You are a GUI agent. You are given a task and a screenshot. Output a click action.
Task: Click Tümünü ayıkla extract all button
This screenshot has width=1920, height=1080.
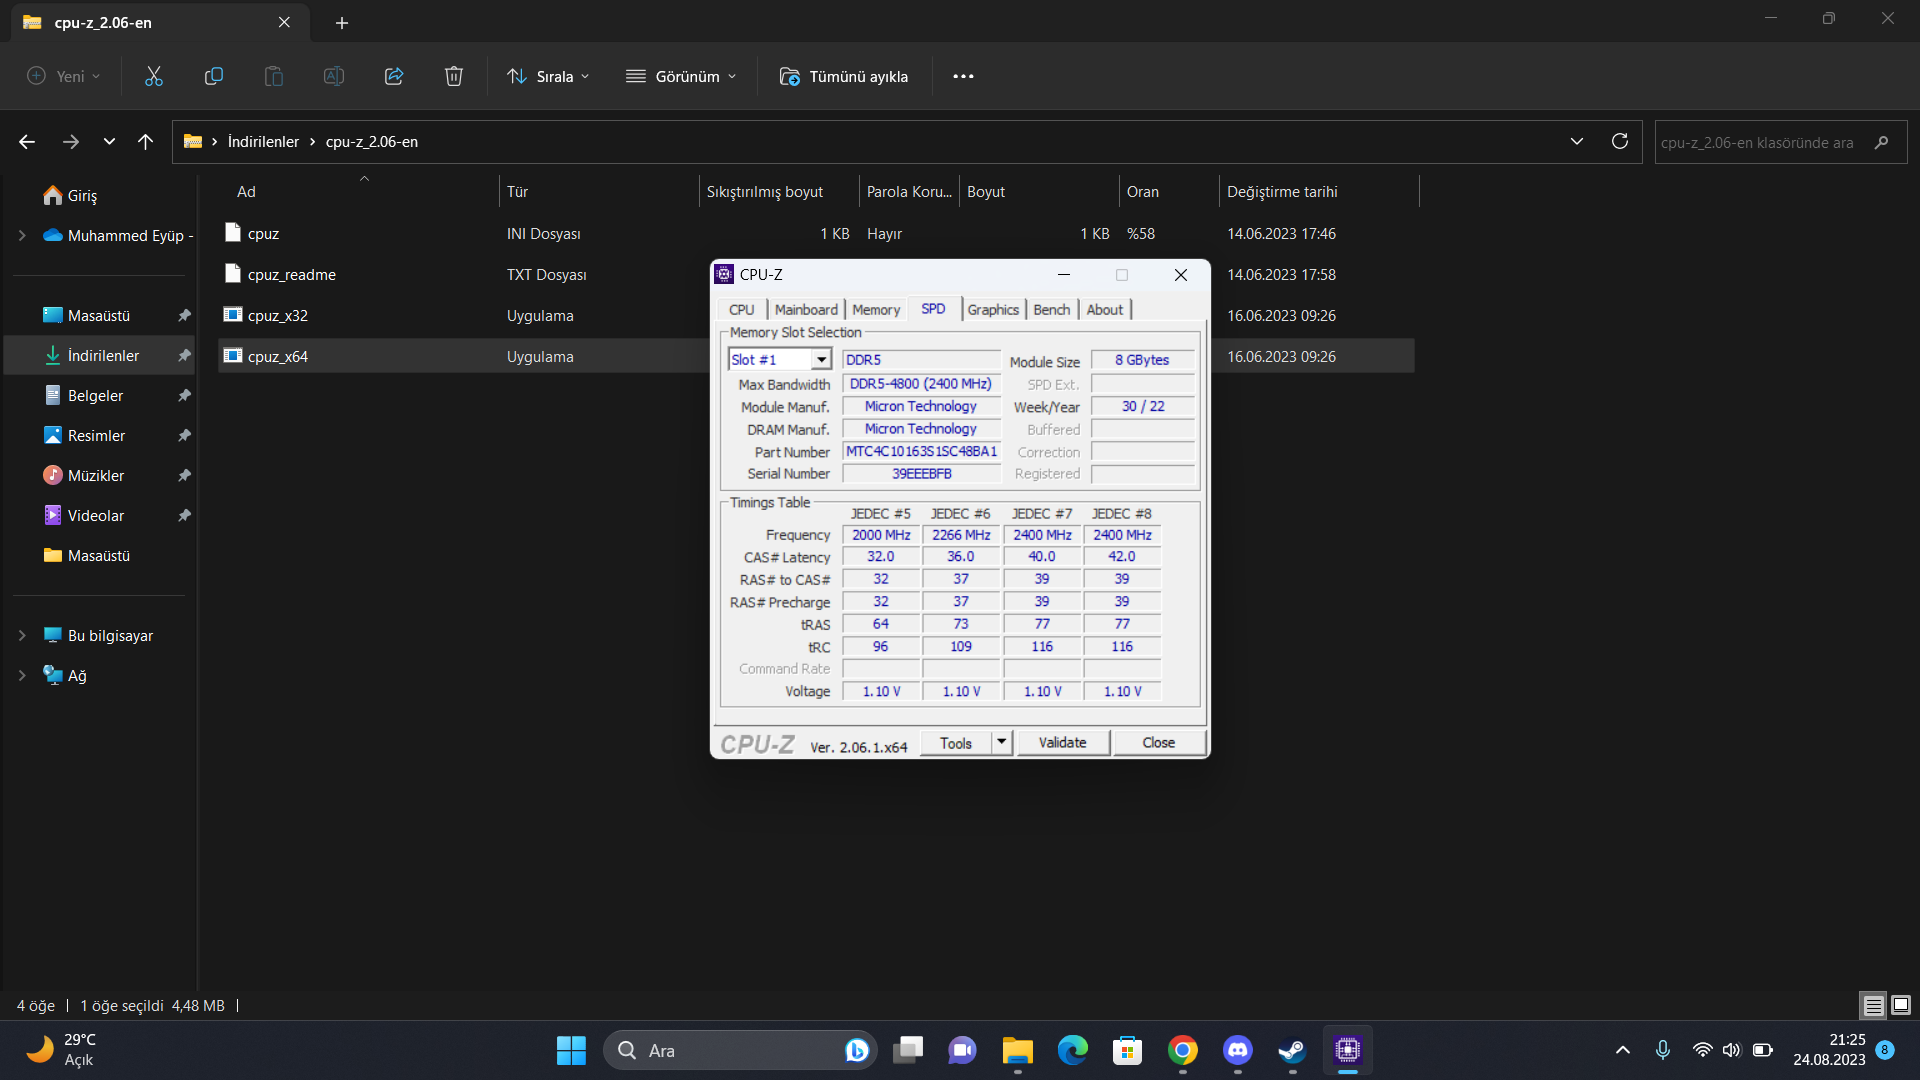tap(843, 76)
